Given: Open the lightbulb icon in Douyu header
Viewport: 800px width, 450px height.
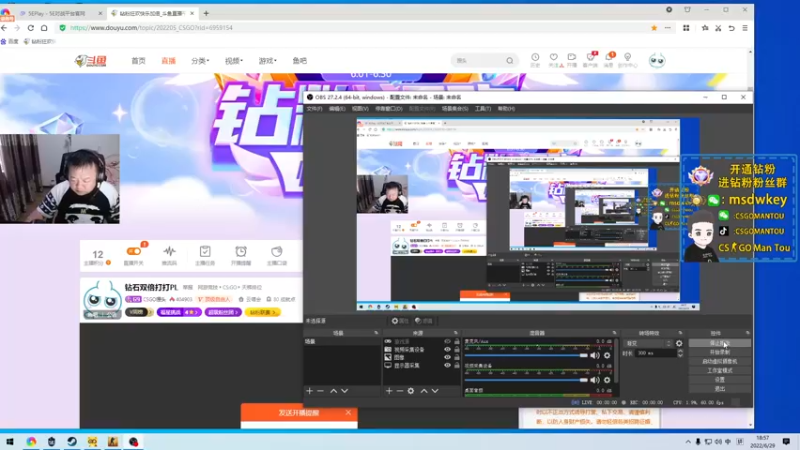Looking at the screenshot, I should pyautogui.click(x=628, y=57).
